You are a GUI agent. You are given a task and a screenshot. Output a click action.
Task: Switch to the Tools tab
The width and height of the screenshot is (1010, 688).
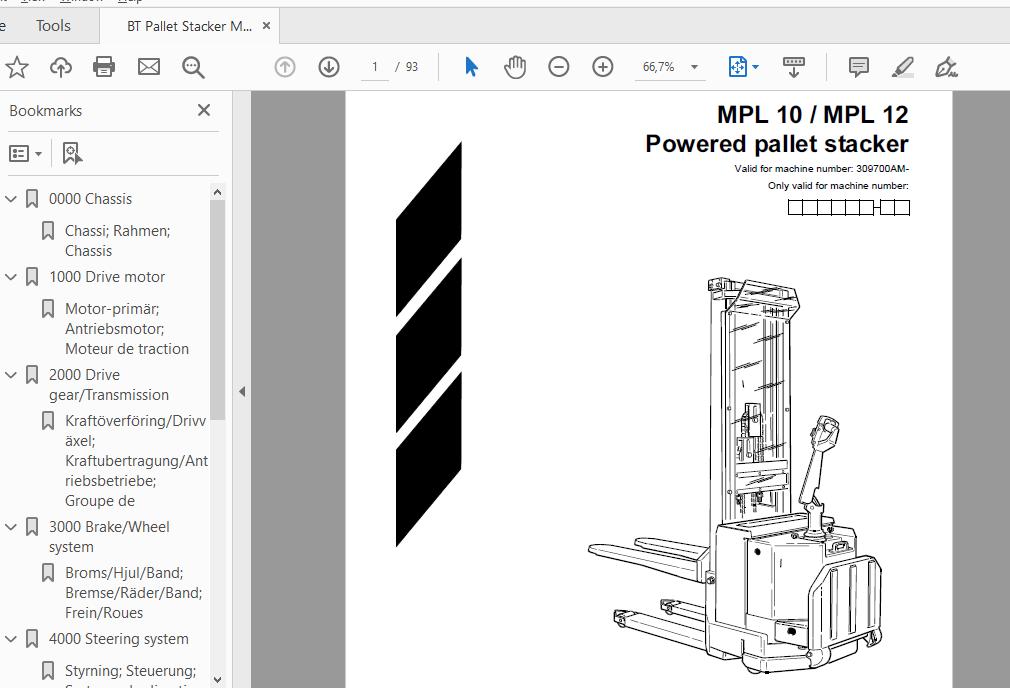pyautogui.click(x=53, y=26)
